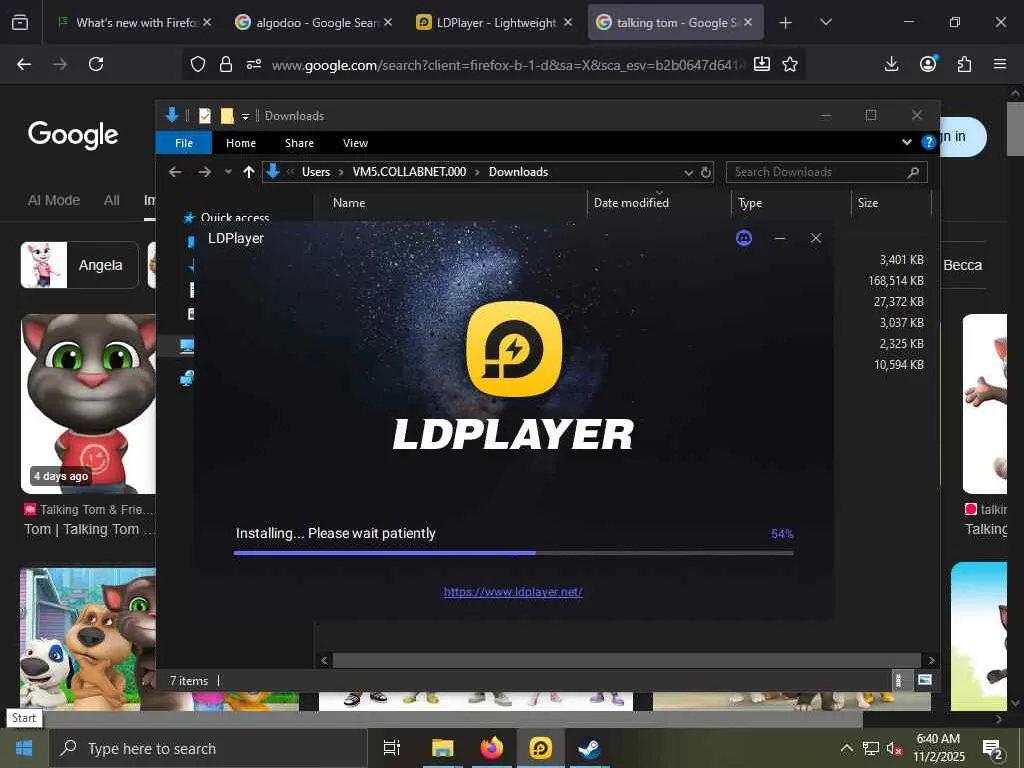Open the notification center icon
The height and width of the screenshot is (768, 1024).
click(x=993, y=749)
